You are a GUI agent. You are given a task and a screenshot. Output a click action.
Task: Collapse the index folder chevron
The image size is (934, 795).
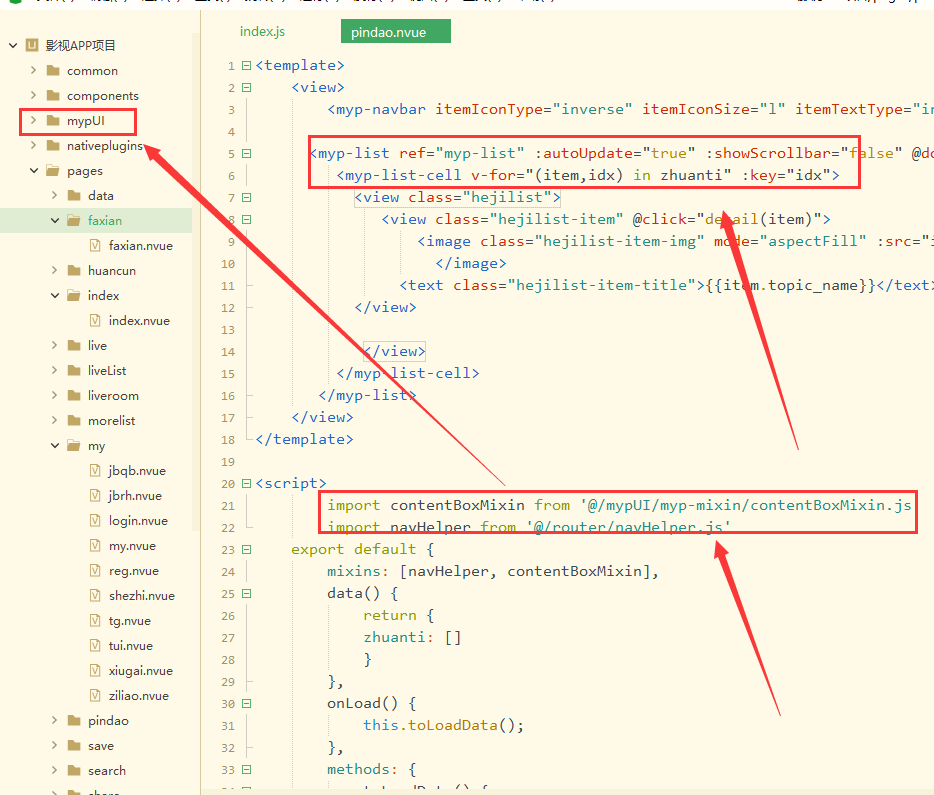[55, 296]
